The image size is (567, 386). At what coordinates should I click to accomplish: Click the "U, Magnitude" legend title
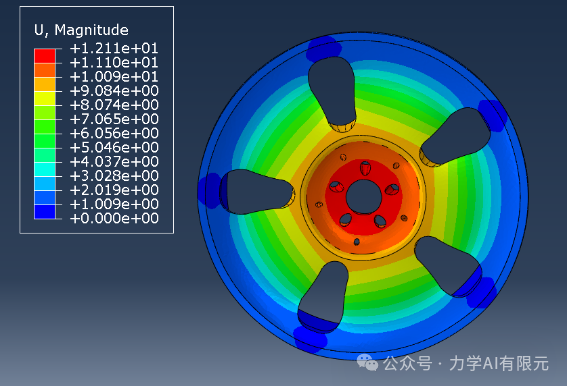[81, 30]
